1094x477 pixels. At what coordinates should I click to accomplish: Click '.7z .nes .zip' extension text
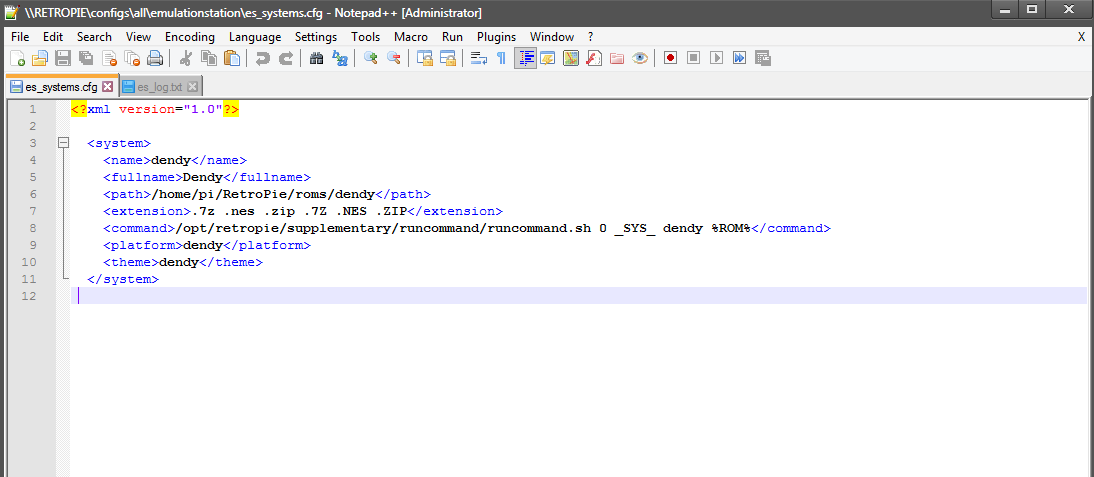[243, 211]
